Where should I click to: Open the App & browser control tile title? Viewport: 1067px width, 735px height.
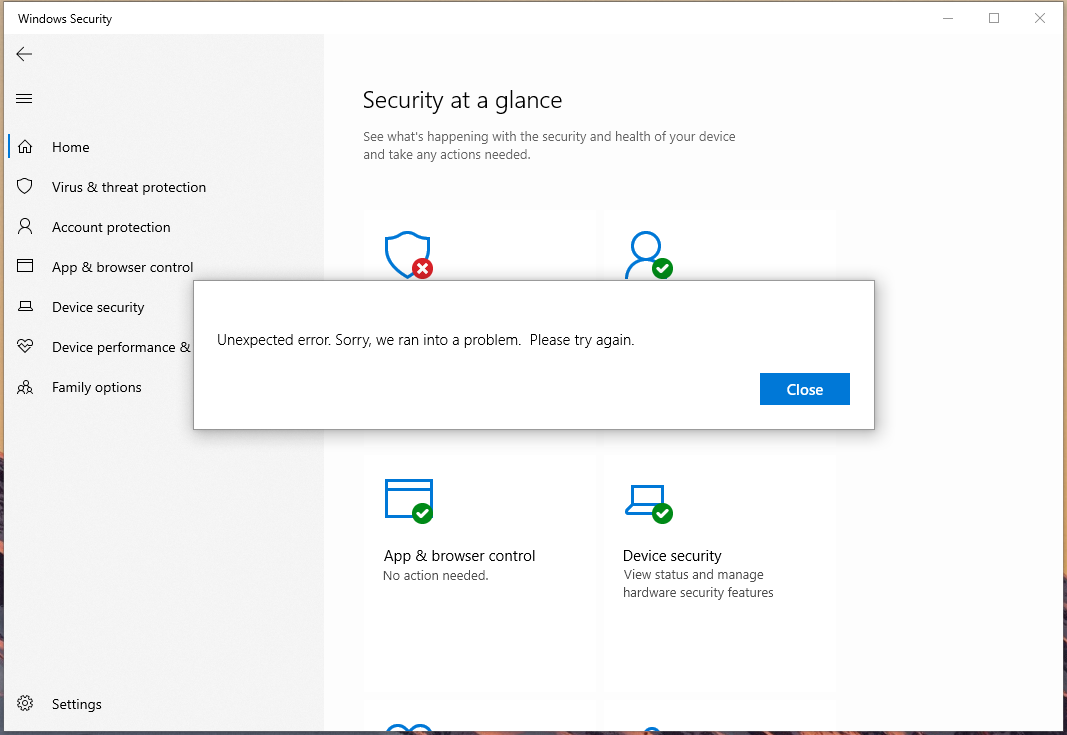point(459,556)
